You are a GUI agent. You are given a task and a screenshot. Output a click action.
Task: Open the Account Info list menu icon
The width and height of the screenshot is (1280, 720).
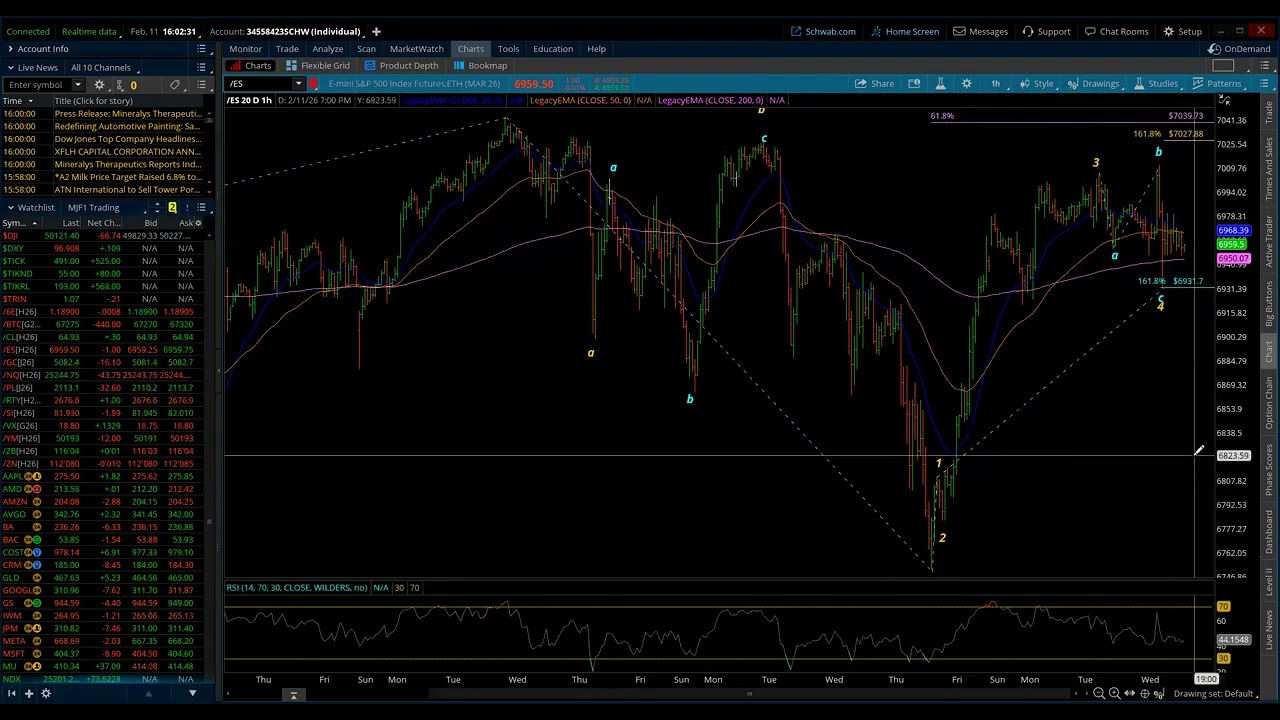[x=201, y=49]
